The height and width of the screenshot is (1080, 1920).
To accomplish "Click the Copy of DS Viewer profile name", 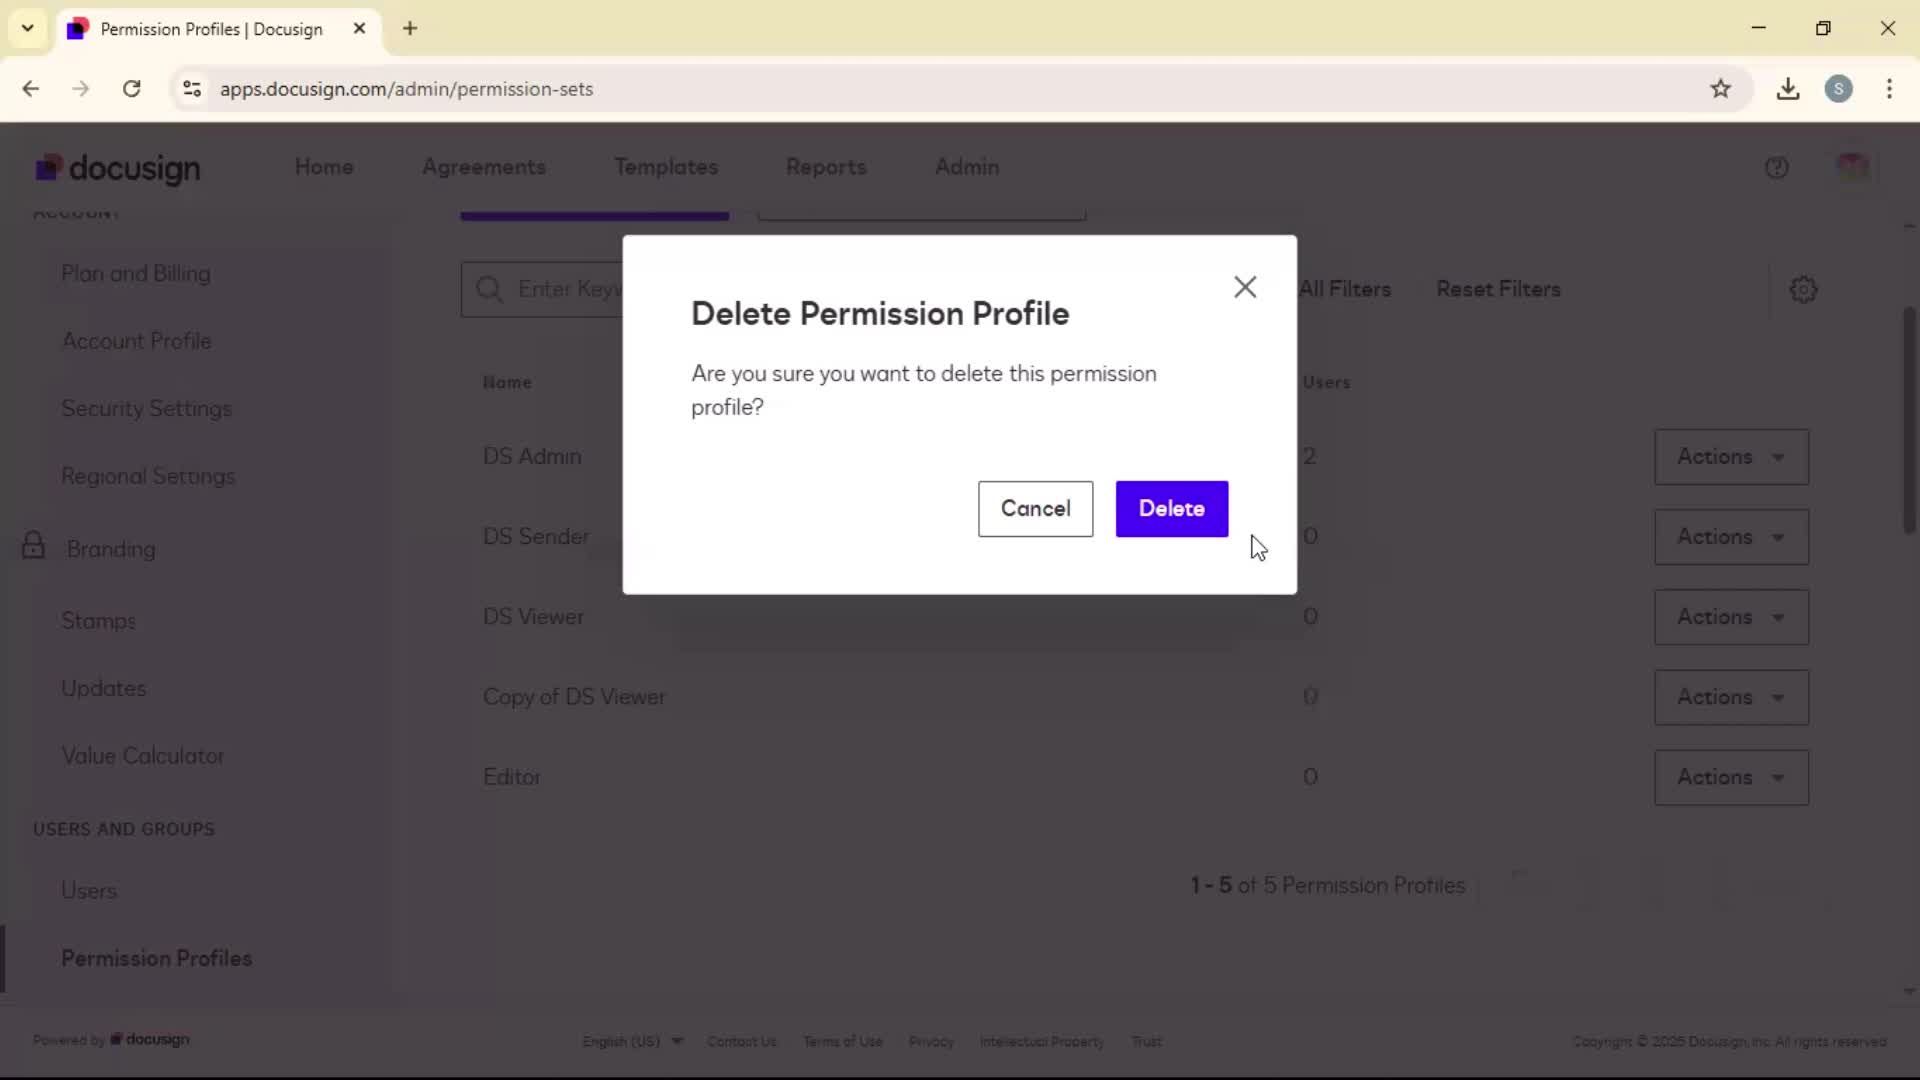I will tap(574, 697).
